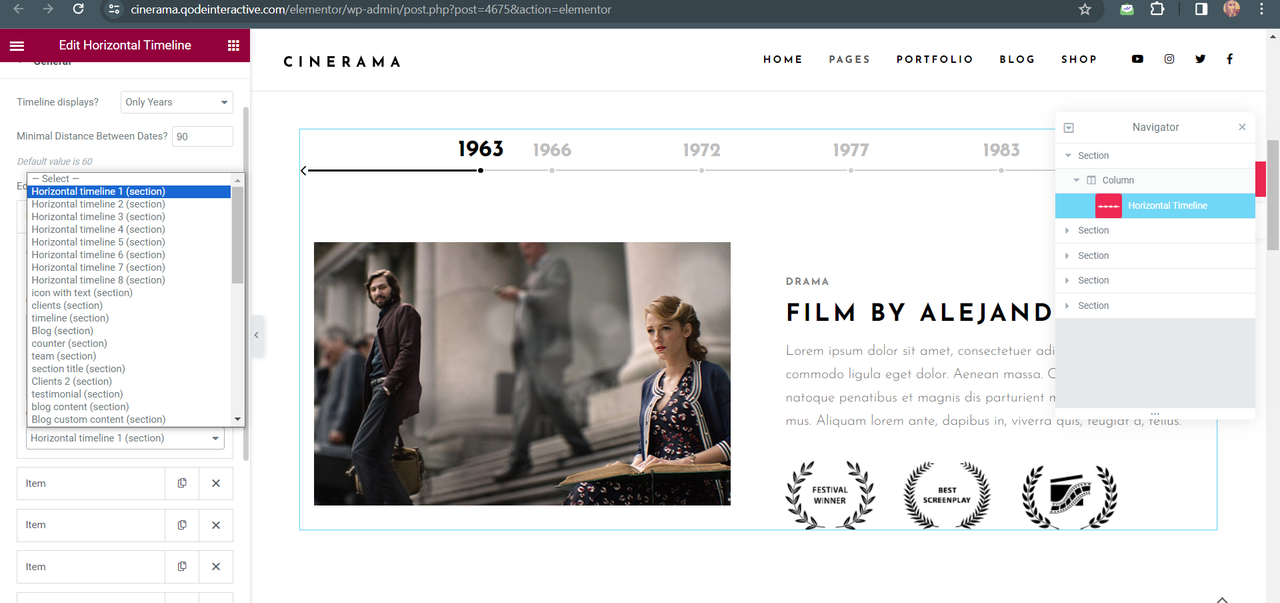Open the PAGES nav link

coord(849,59)
